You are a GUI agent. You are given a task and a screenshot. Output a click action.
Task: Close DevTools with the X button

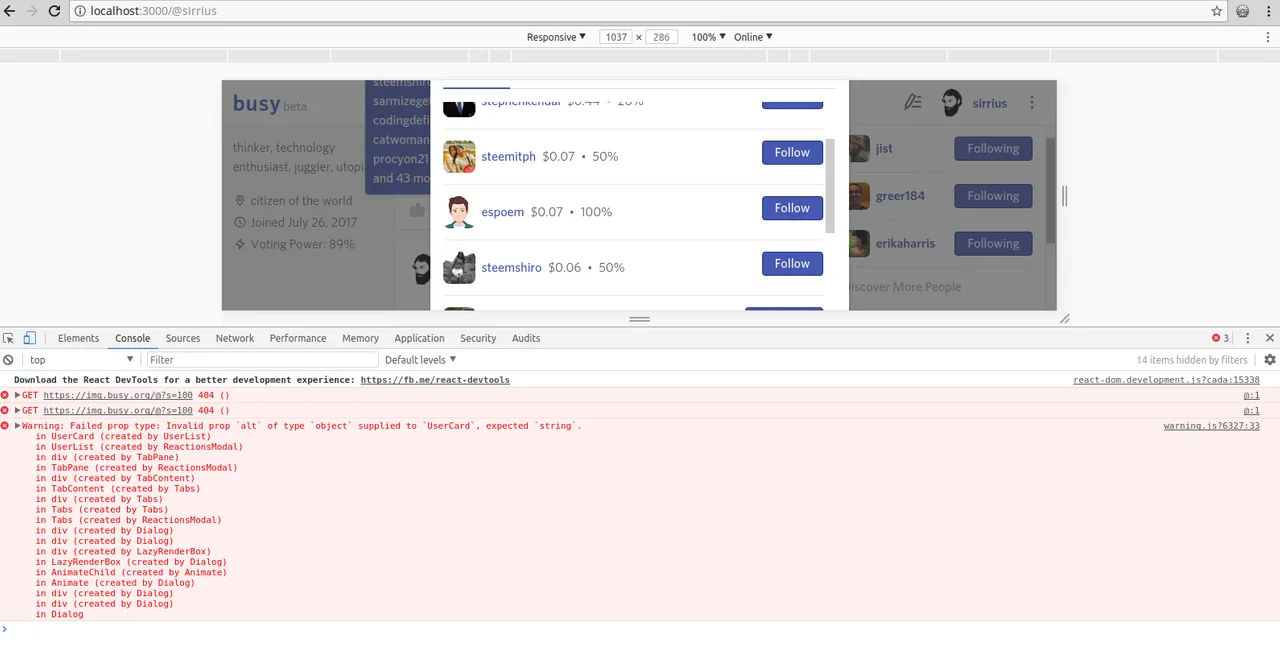tap(1270, 338)
